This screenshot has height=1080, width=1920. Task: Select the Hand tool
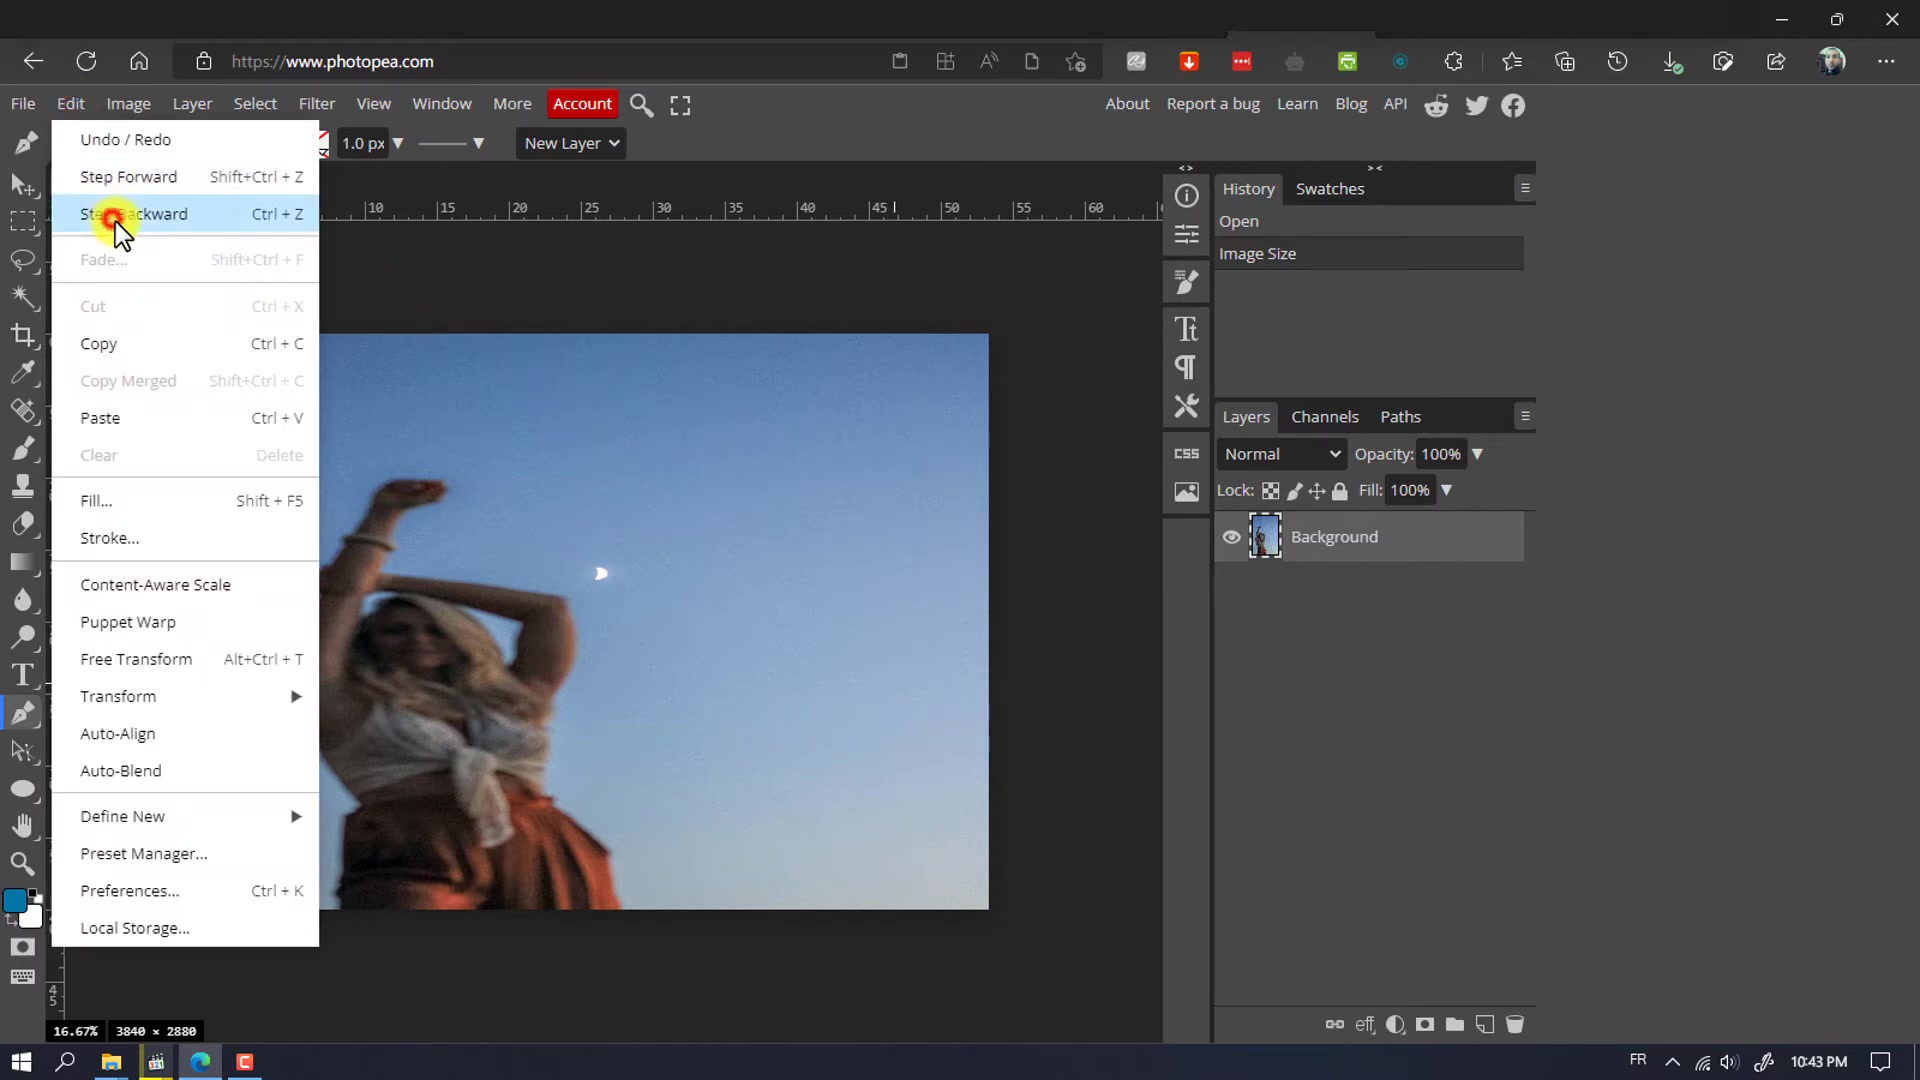coord(23,825)
